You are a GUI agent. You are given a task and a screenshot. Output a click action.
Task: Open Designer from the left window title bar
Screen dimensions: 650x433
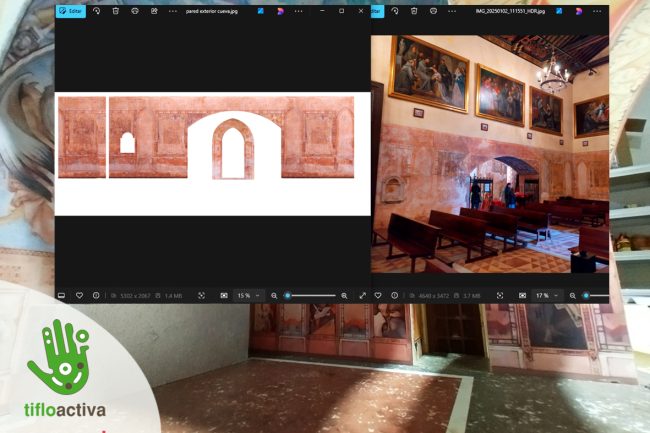click(261, 11)
